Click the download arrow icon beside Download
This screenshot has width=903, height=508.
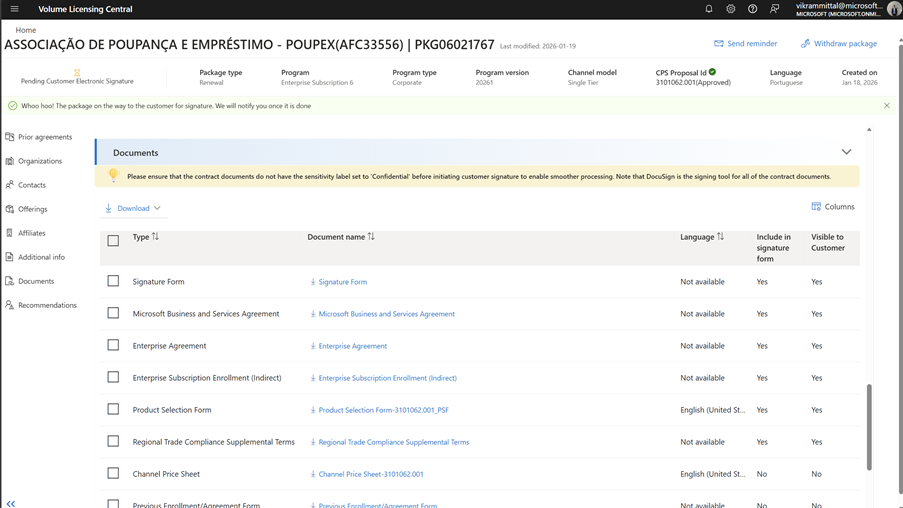click(x=108, y=208)
